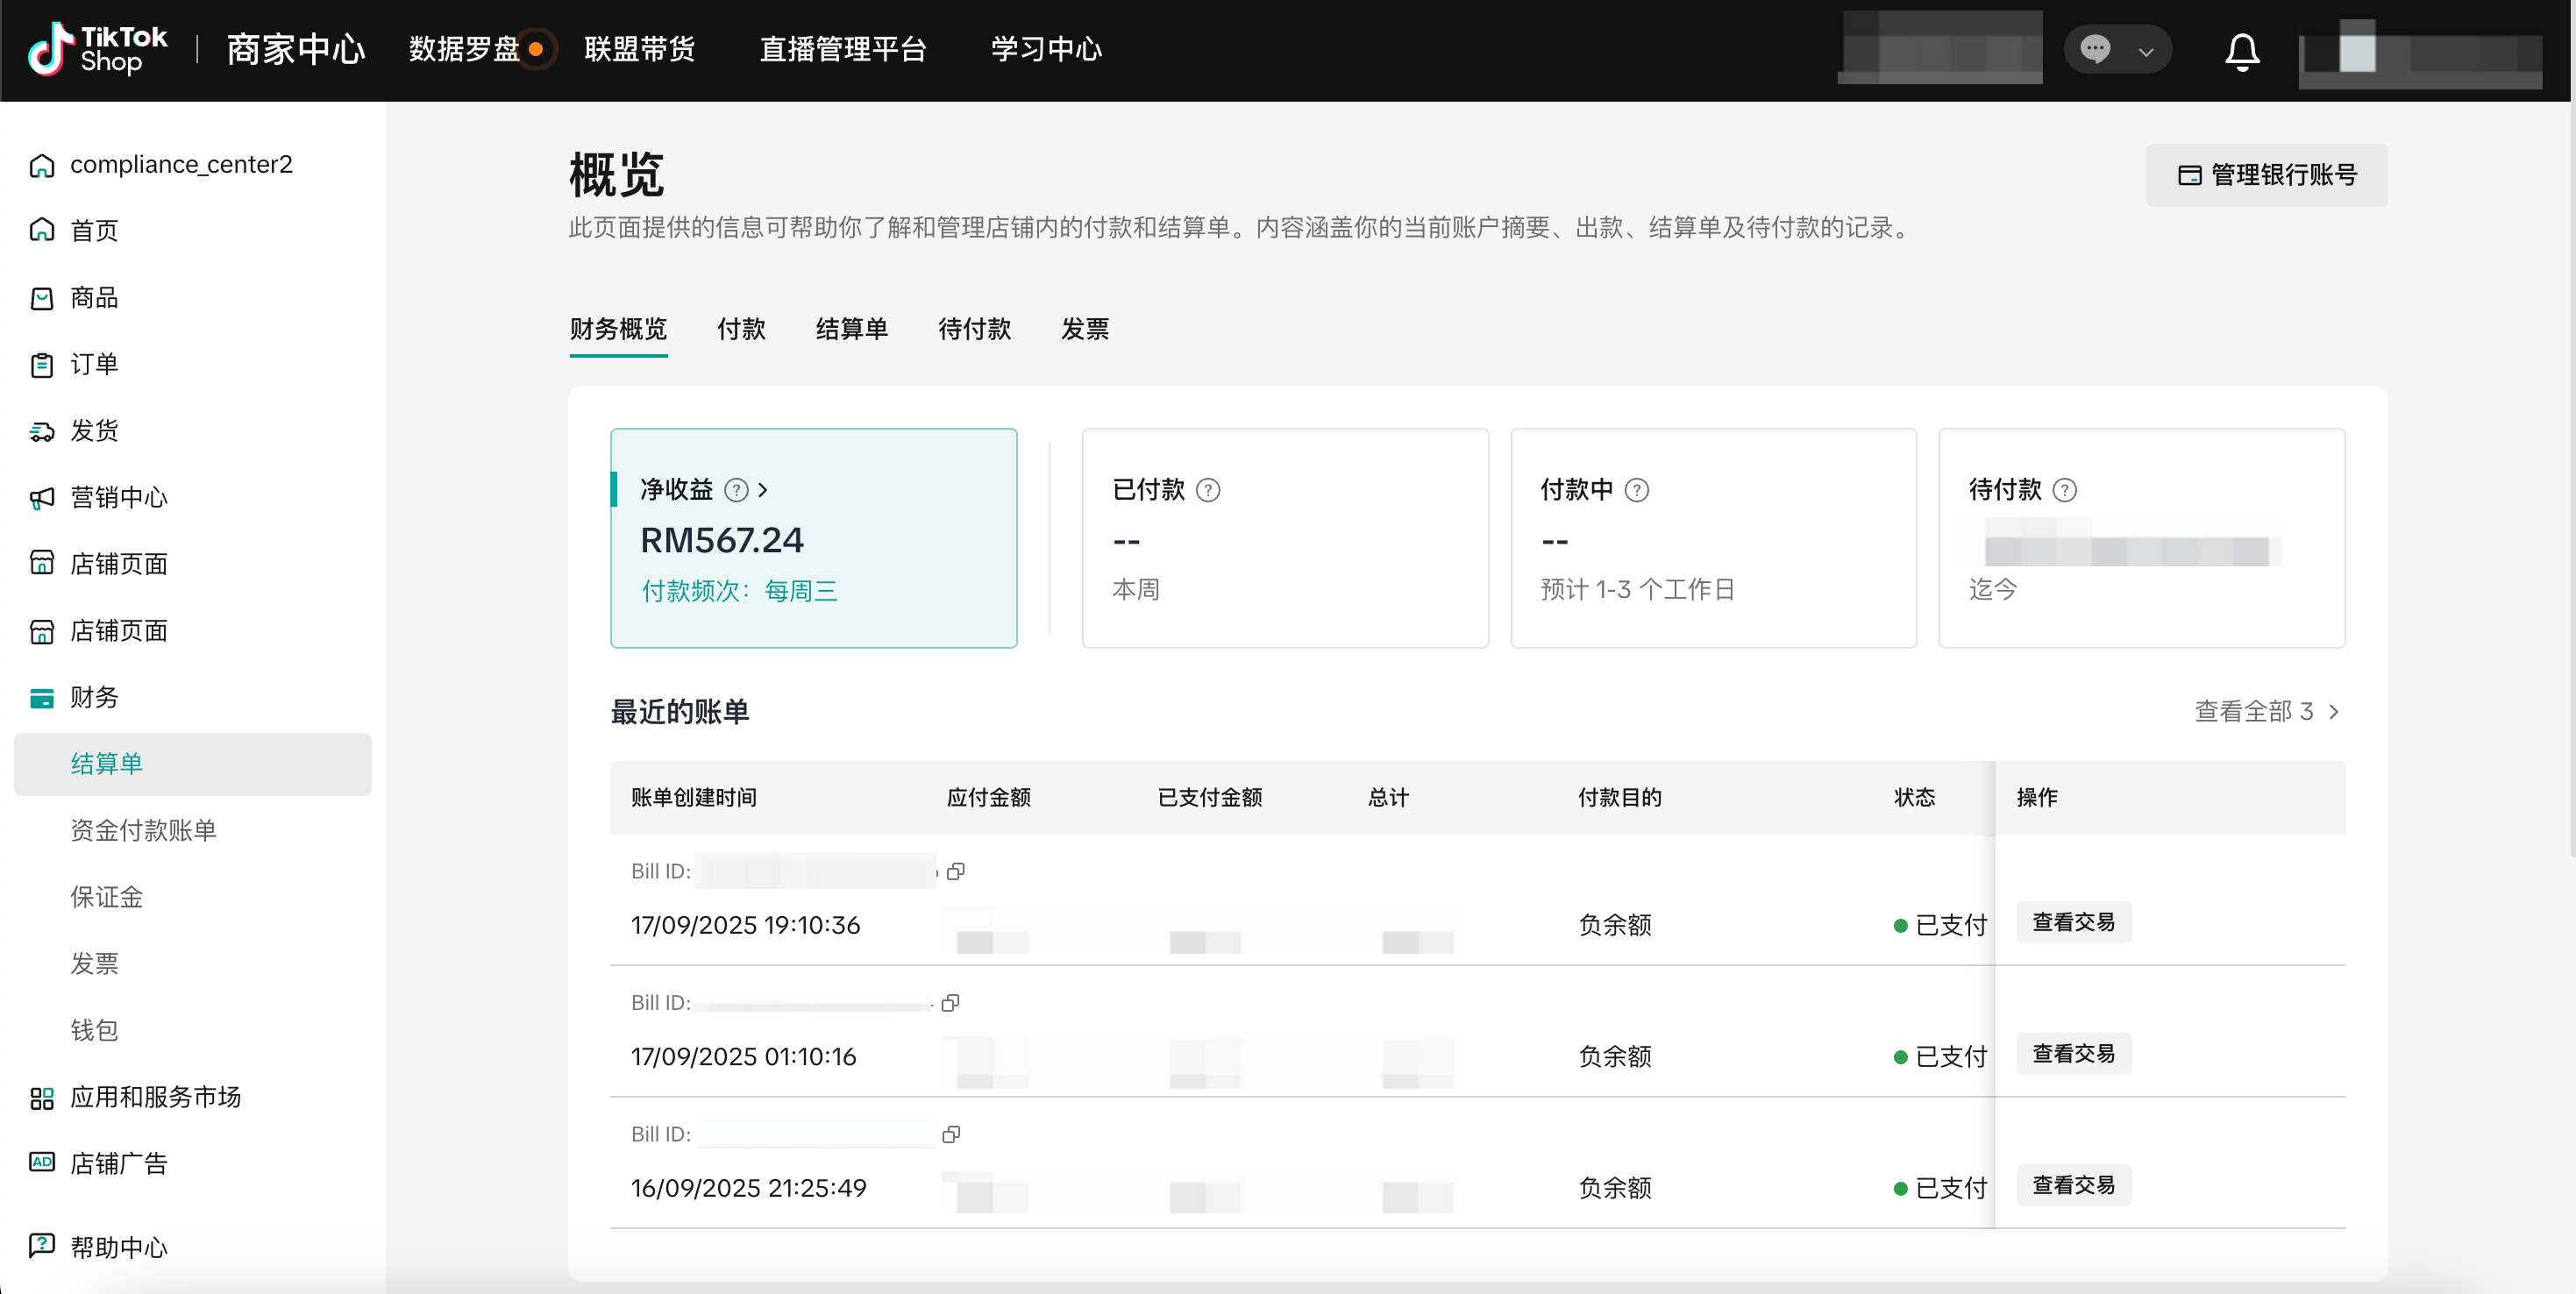The height and width of the screenshot is (1294, 2576).
Task: Open 数据罗盘 in top navigation
Action: 464,50
